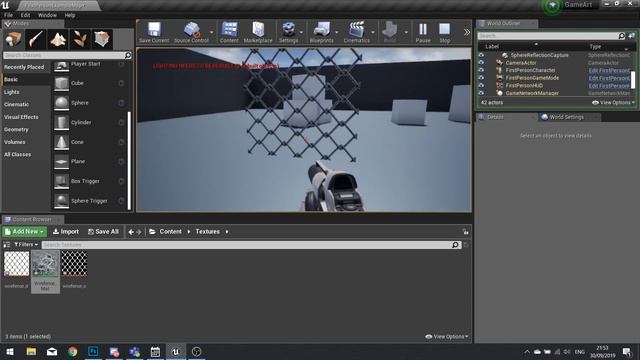The height and width of the screenshot is (360, 640).
Task: Open Marketplace toolbar icon
Action: tap(258, 29)
